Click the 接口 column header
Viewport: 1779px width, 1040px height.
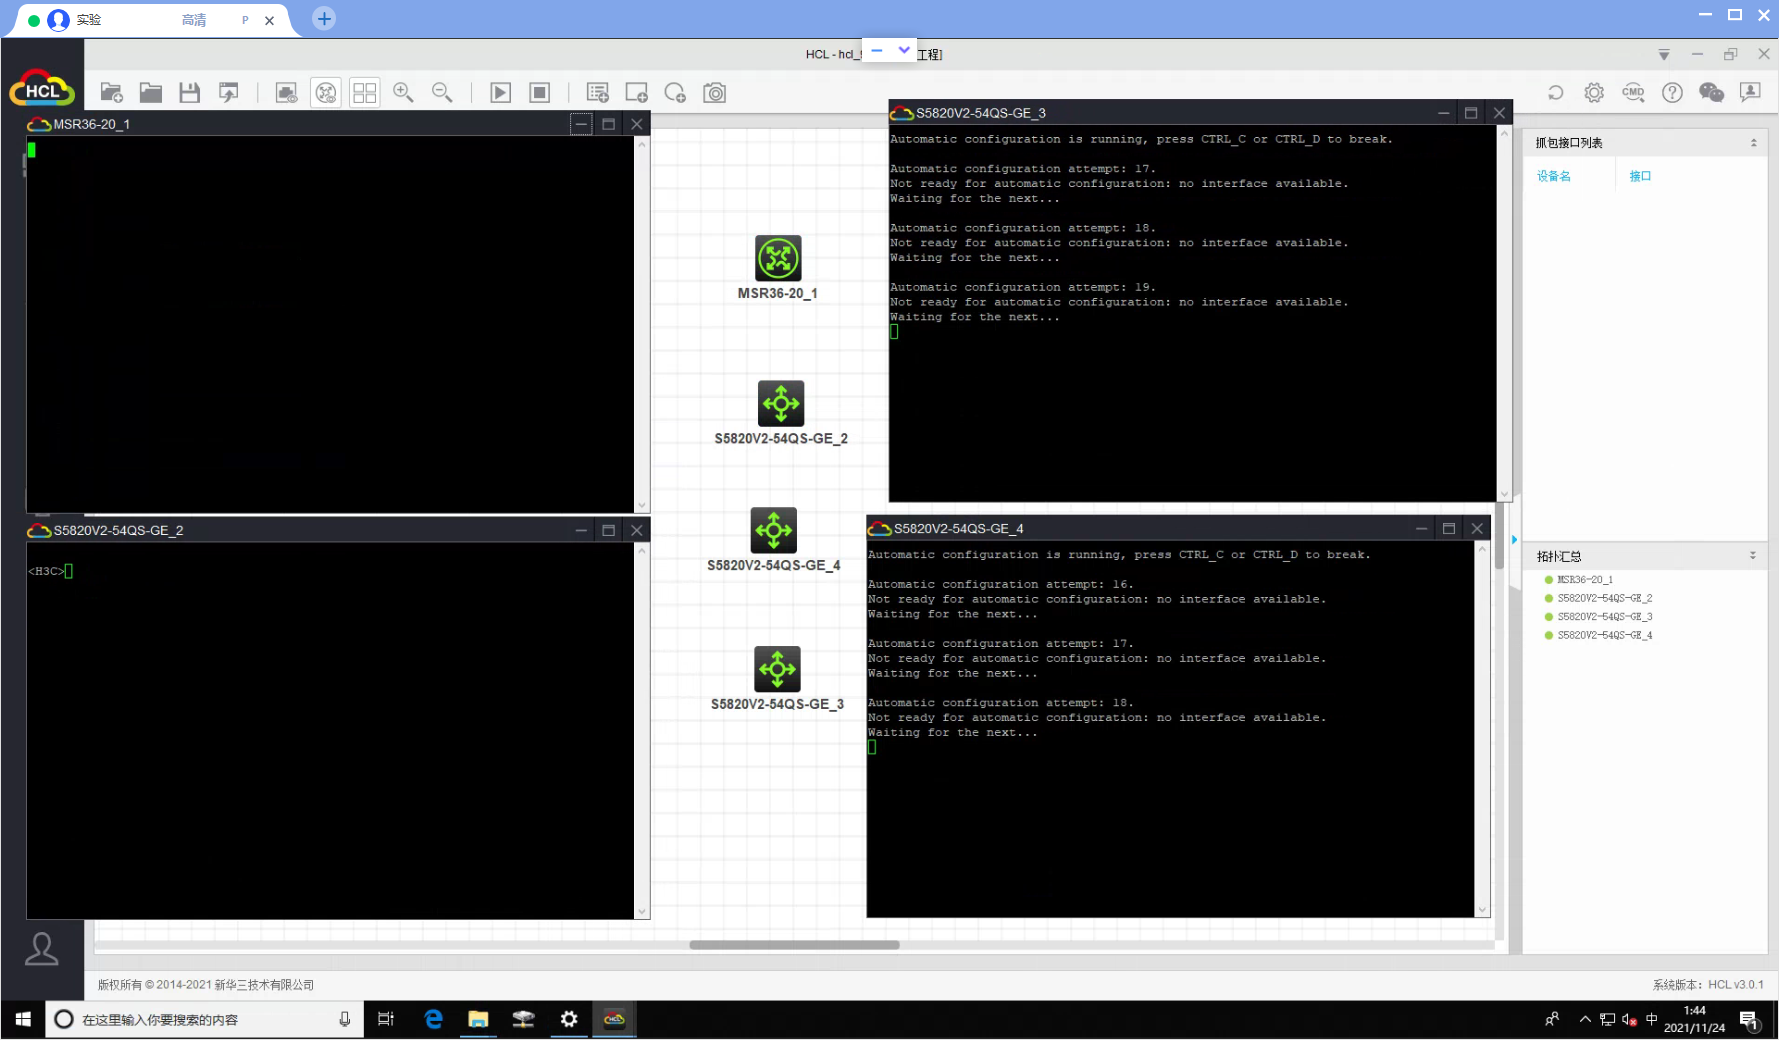tap(1640, 176)
